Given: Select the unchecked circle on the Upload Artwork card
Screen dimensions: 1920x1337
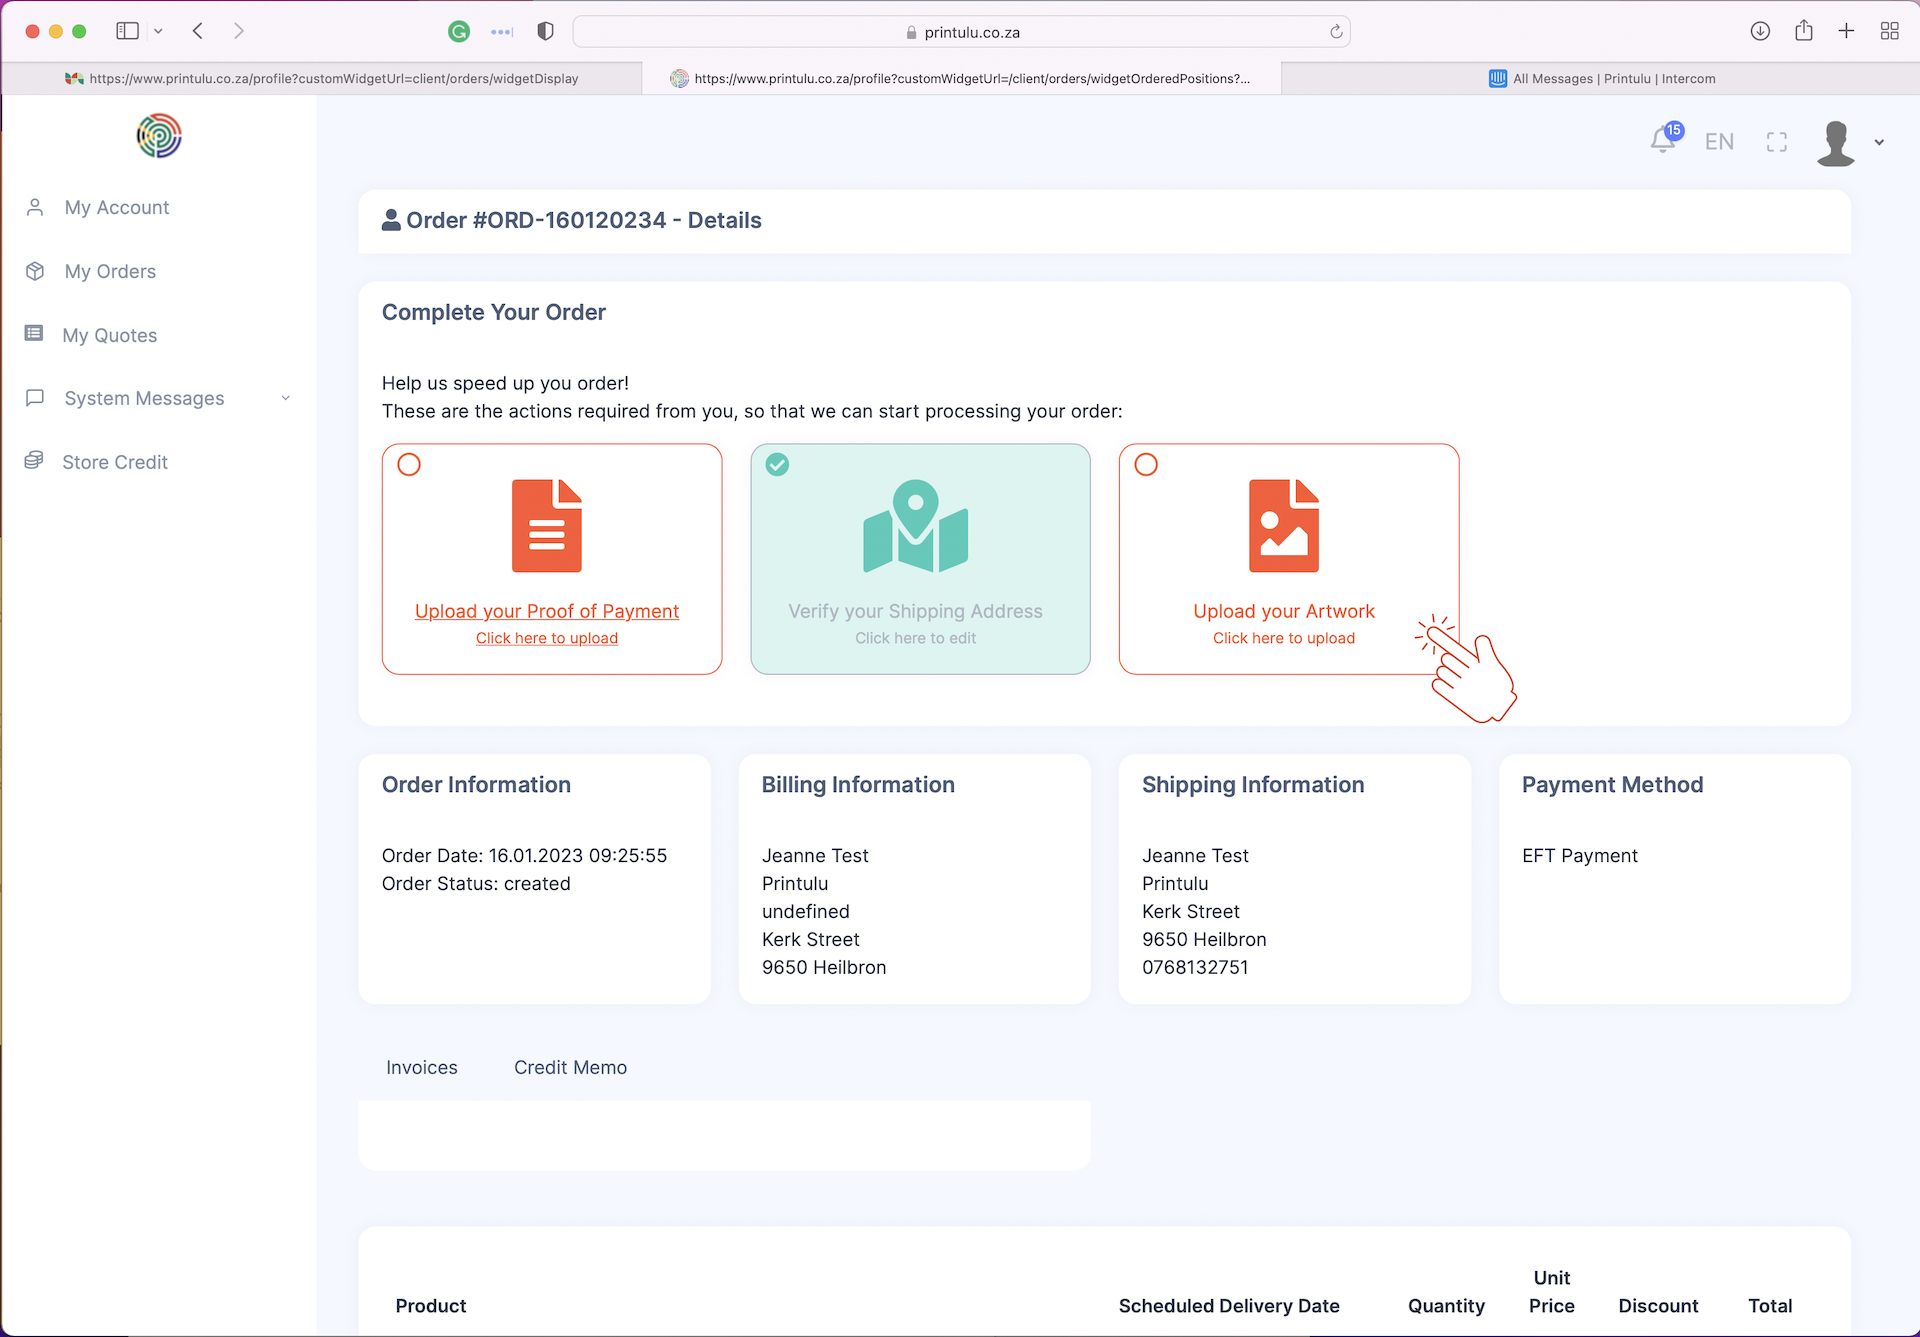Looking at the screenshot, I should [1146, 465].
